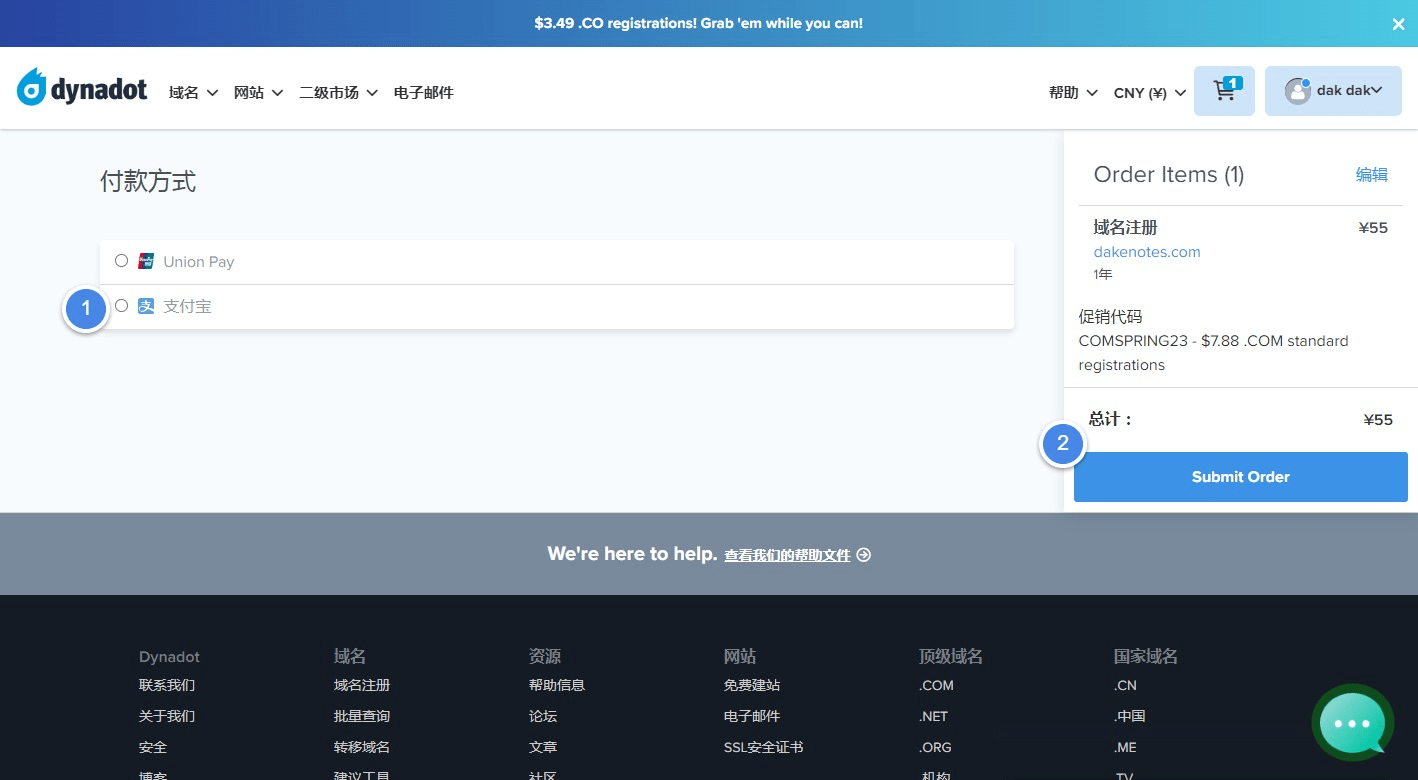
Task: Click the Alipay logo icon
Action: pos(146,306)
